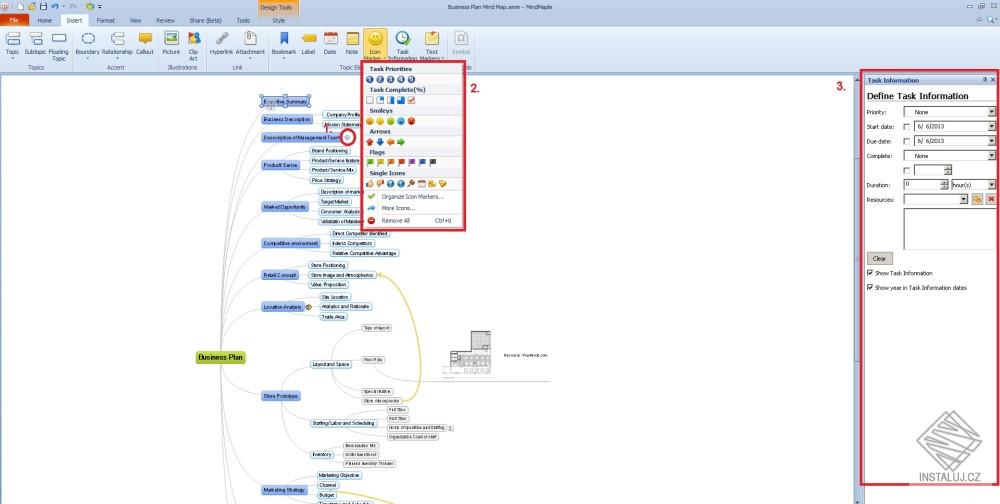Click the Clear button
Image resolution: width=1000 pixels, height=504 pixels.
879,258
